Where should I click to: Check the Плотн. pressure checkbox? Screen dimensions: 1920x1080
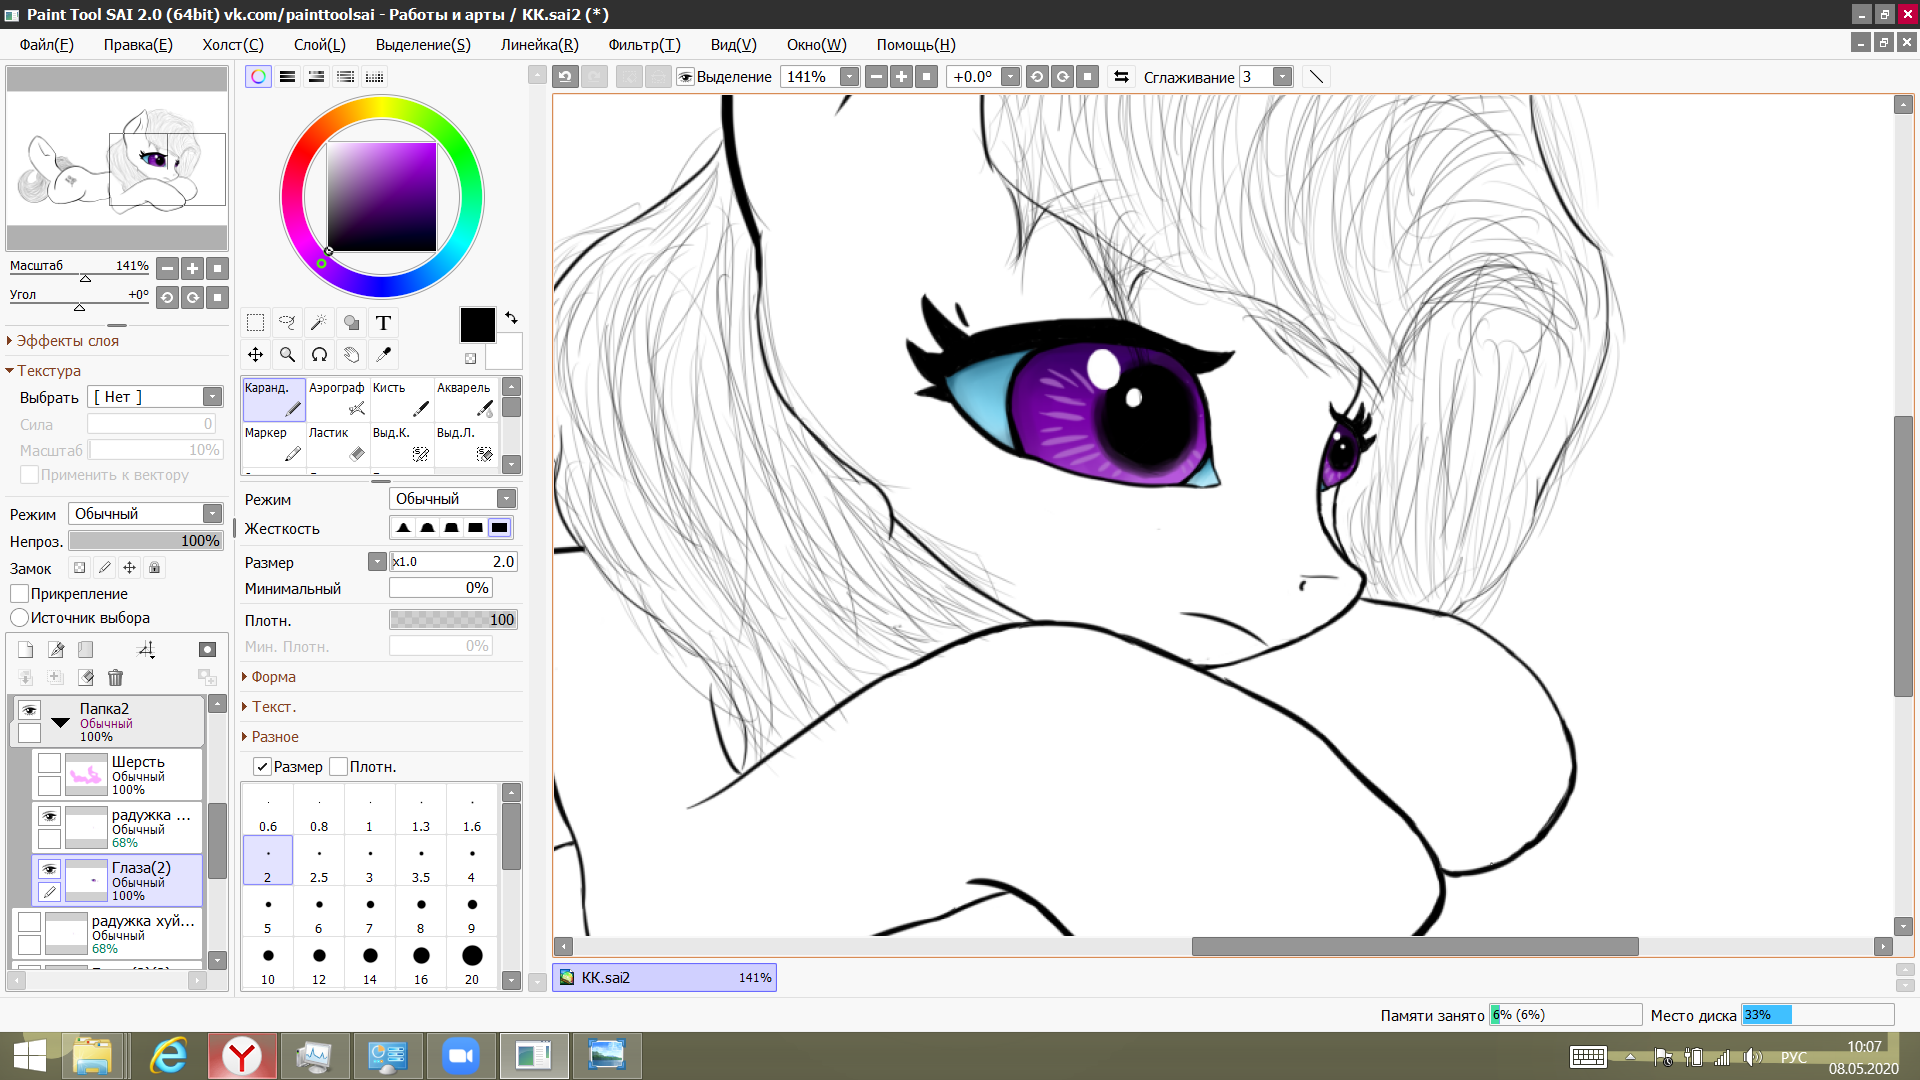pyautogui.click(x=339, y=767)
